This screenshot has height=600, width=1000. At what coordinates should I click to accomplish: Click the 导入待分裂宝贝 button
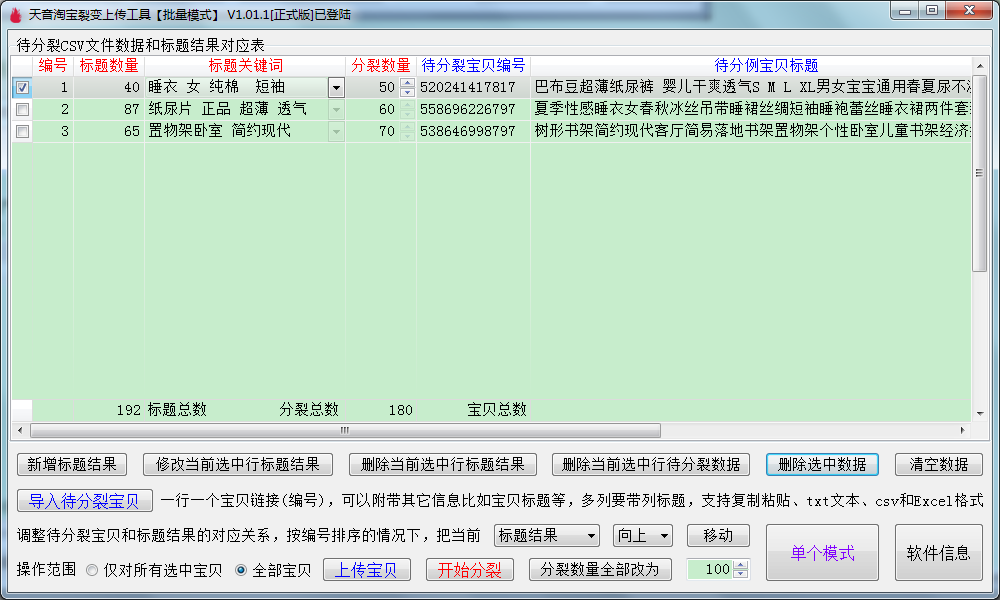pos(84,501)
